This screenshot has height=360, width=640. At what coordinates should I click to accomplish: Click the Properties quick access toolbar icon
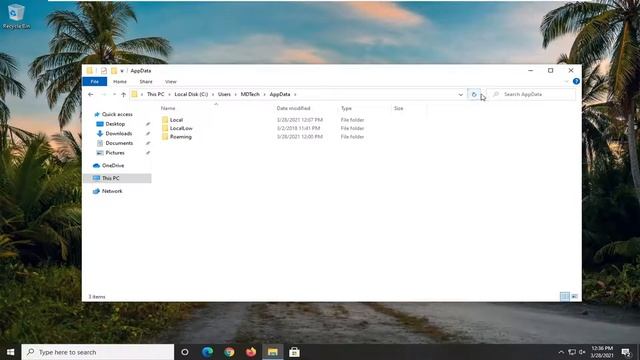(104, 71)
